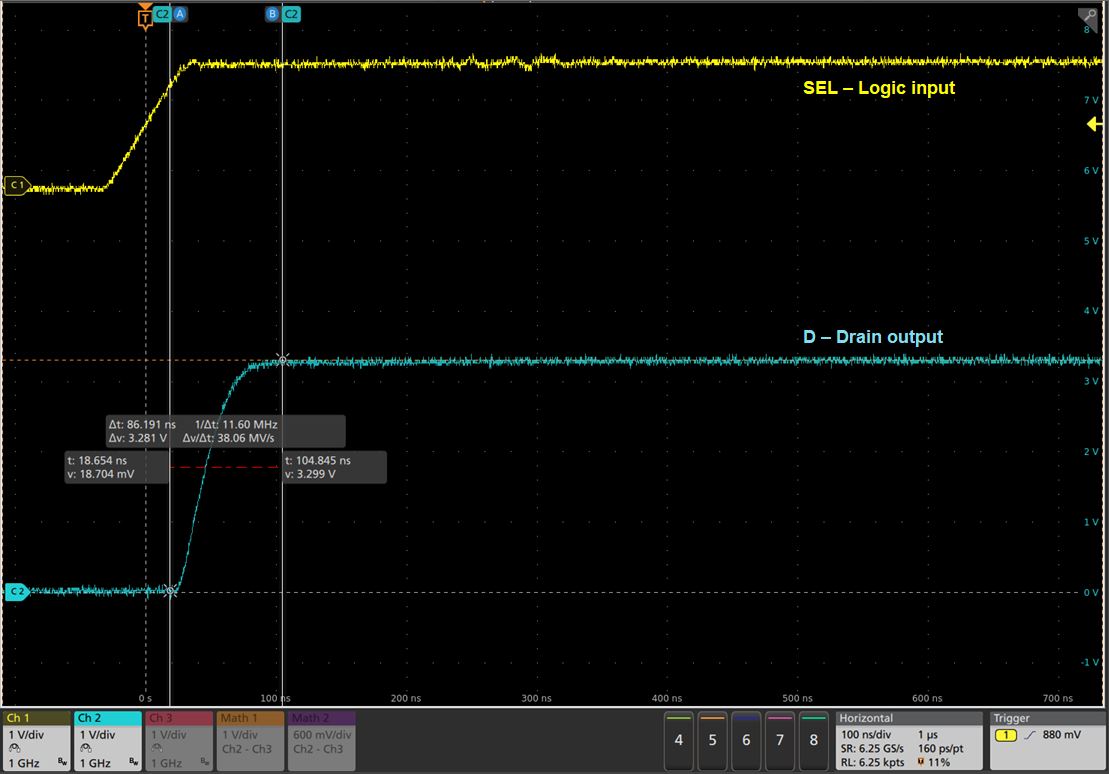Image resolution: width=1109 pixels, height=774 pixels.
Task: Click the C2 waveform ground handle
Action: tap(16, 592)
